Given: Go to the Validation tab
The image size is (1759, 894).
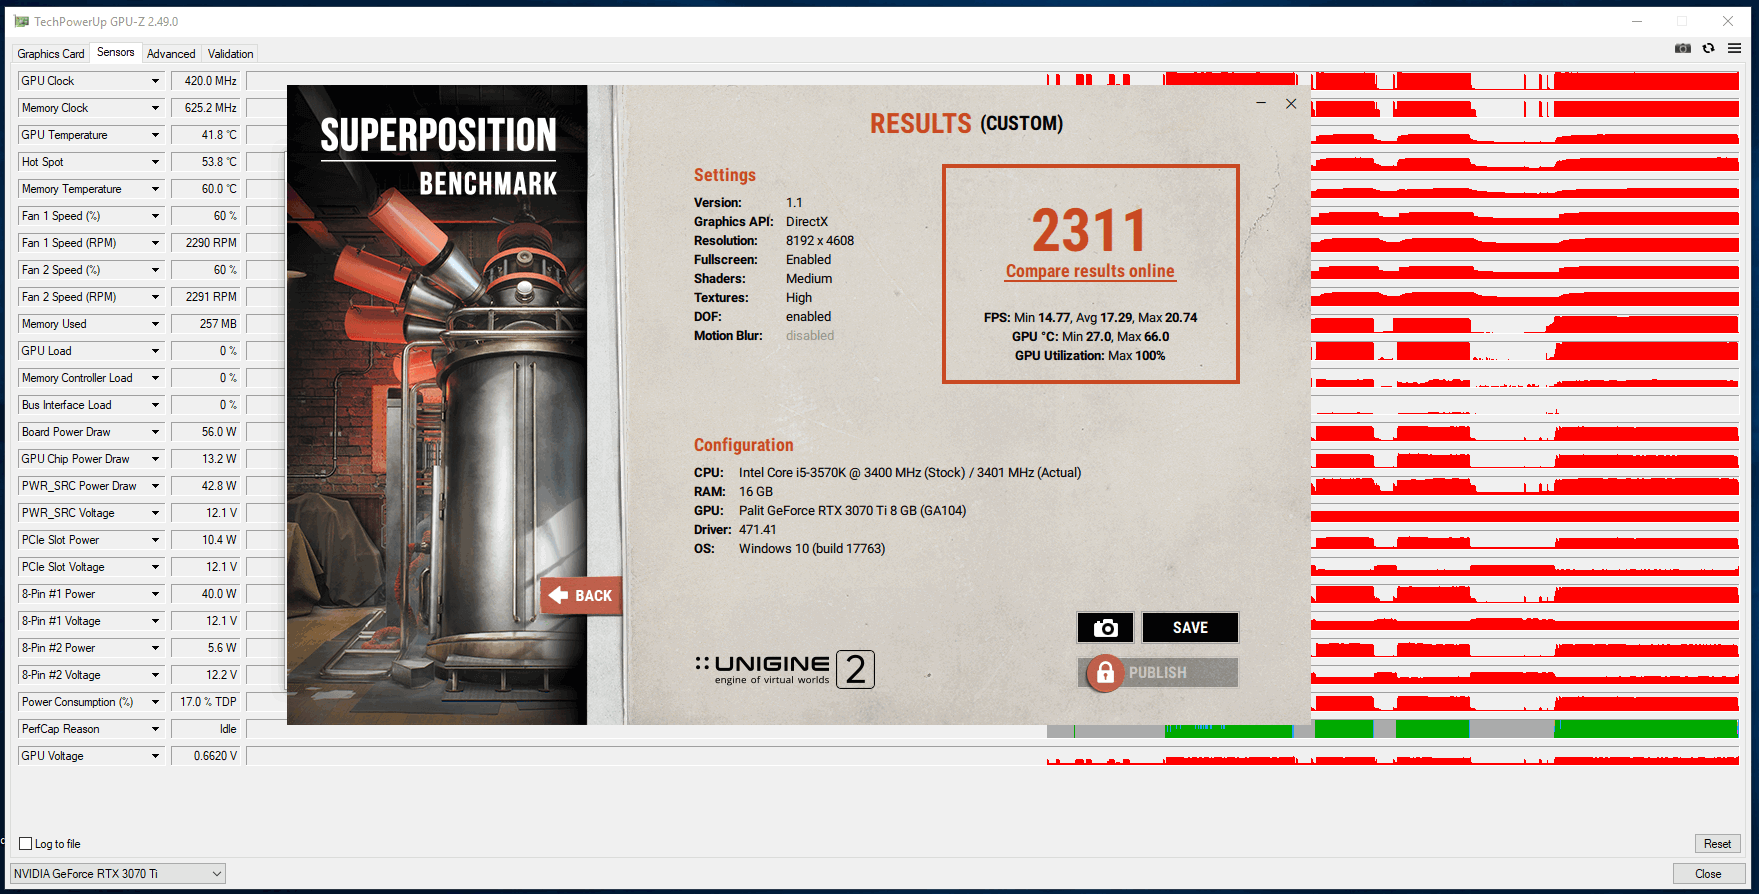Looking at the screenshot, I should point(231,54).
